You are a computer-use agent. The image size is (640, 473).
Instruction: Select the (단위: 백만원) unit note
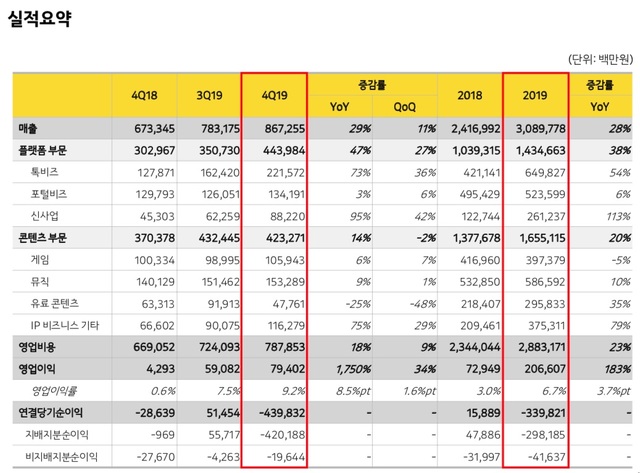[x=597, y=58]
